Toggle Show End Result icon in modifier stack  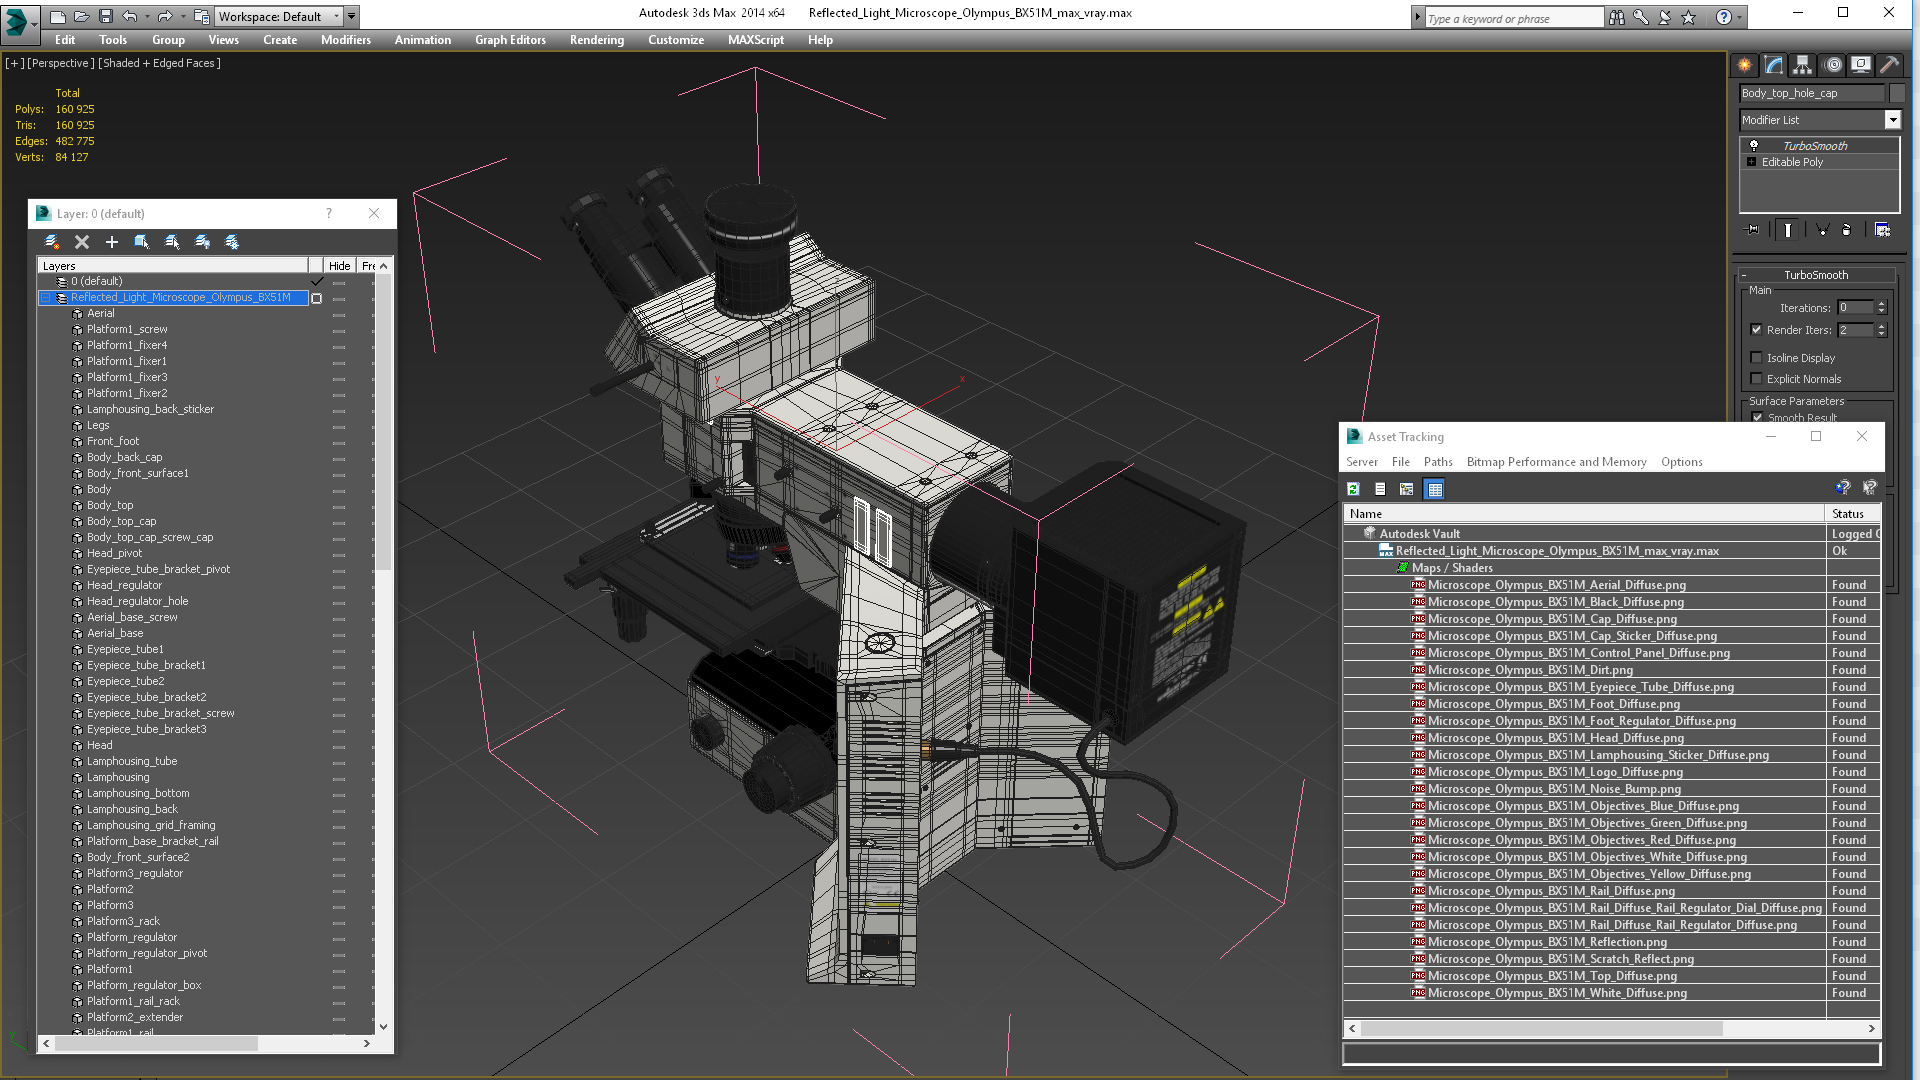(x=1788, y=230)
